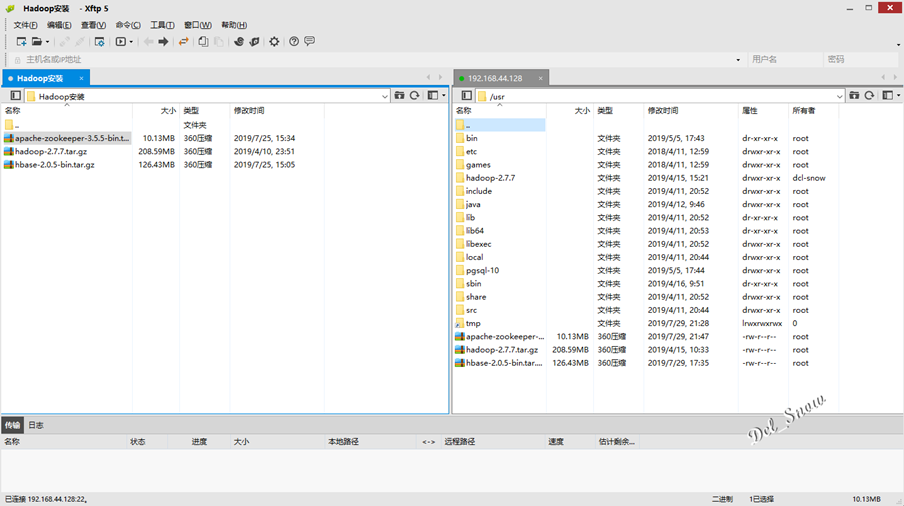The width and height of the screenshot is (904, 506).
Task: Toggle folder tree in remote pane
Action: (466, 96)
